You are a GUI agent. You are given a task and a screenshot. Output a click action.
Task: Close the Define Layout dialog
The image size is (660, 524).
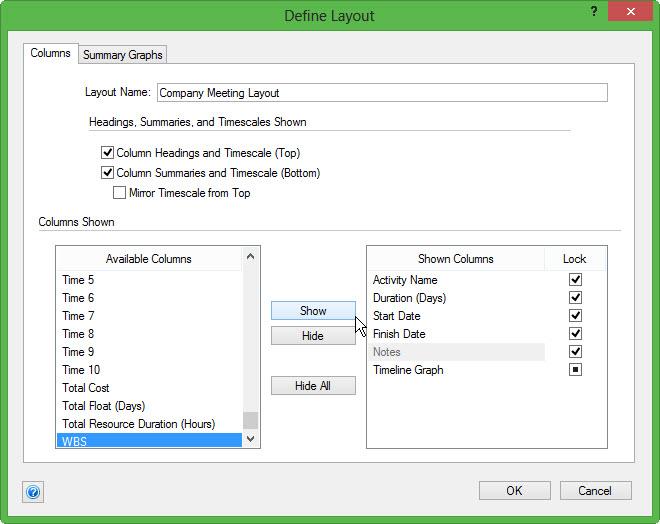631,14
